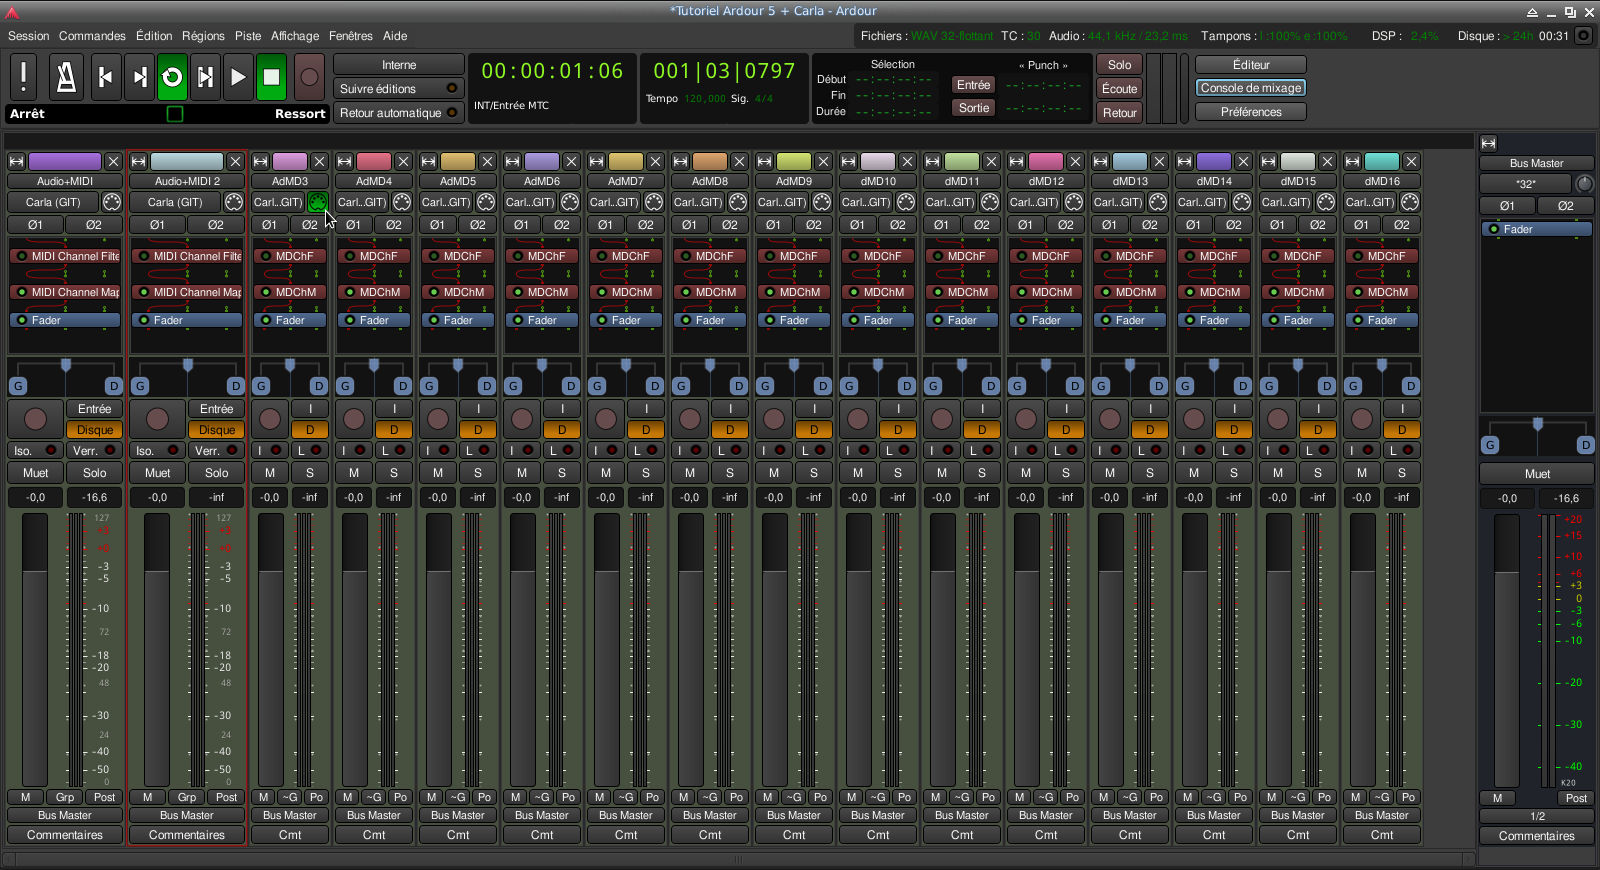1600x870 pixels.
Task: Jump to session start transport icon
Action: coord(105,77)
